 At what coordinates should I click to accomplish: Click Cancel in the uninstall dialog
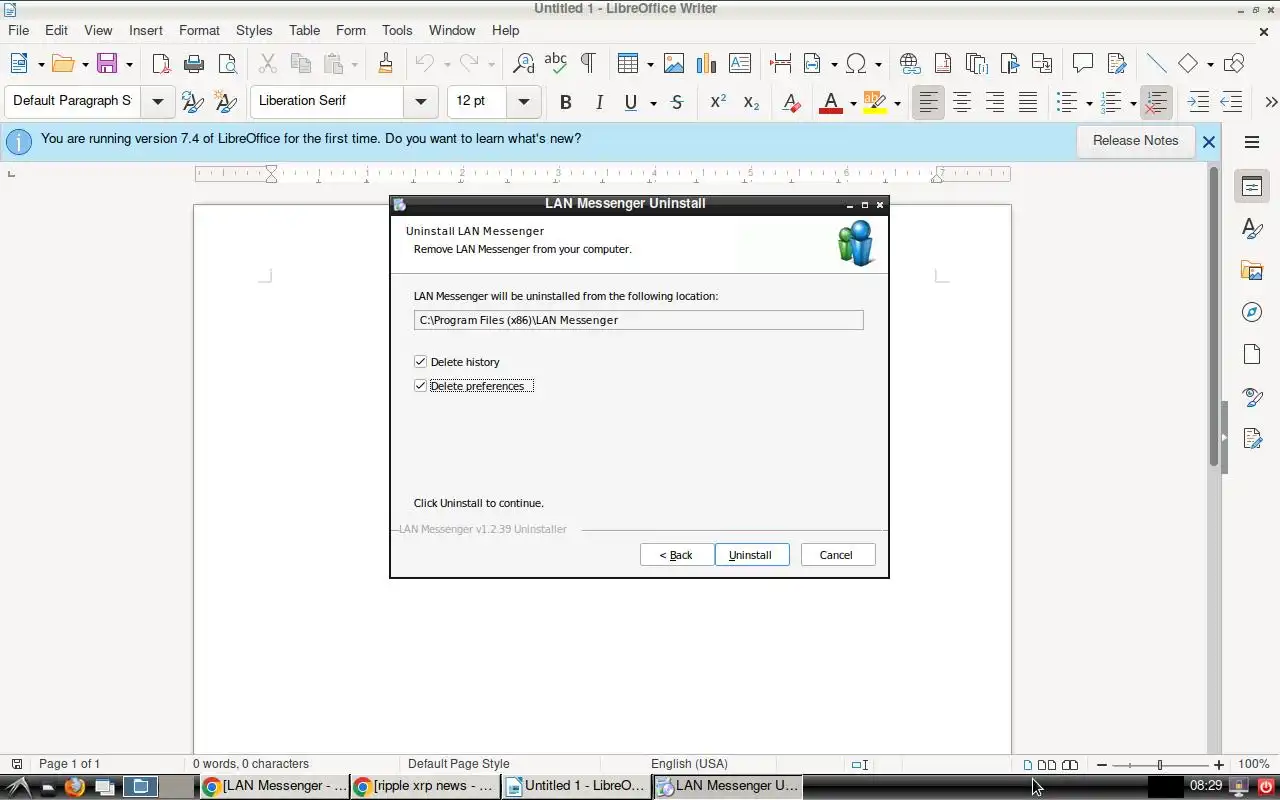point(837,555)
